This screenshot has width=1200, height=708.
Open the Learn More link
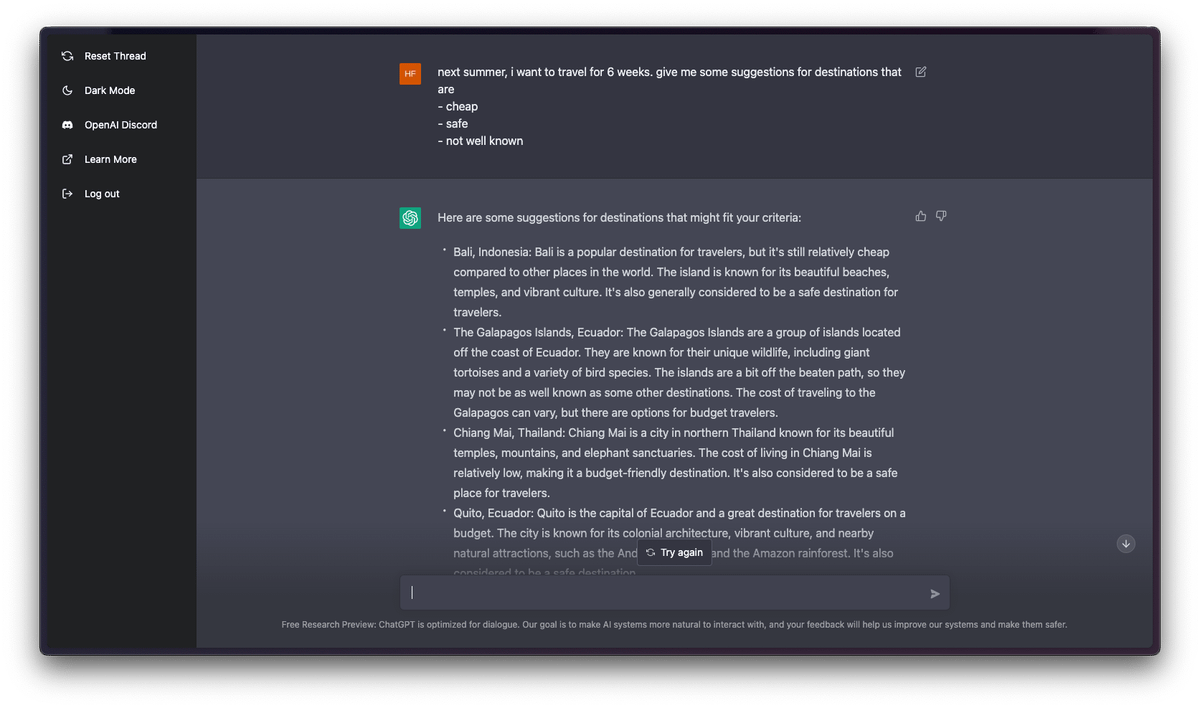coord(110,160)
